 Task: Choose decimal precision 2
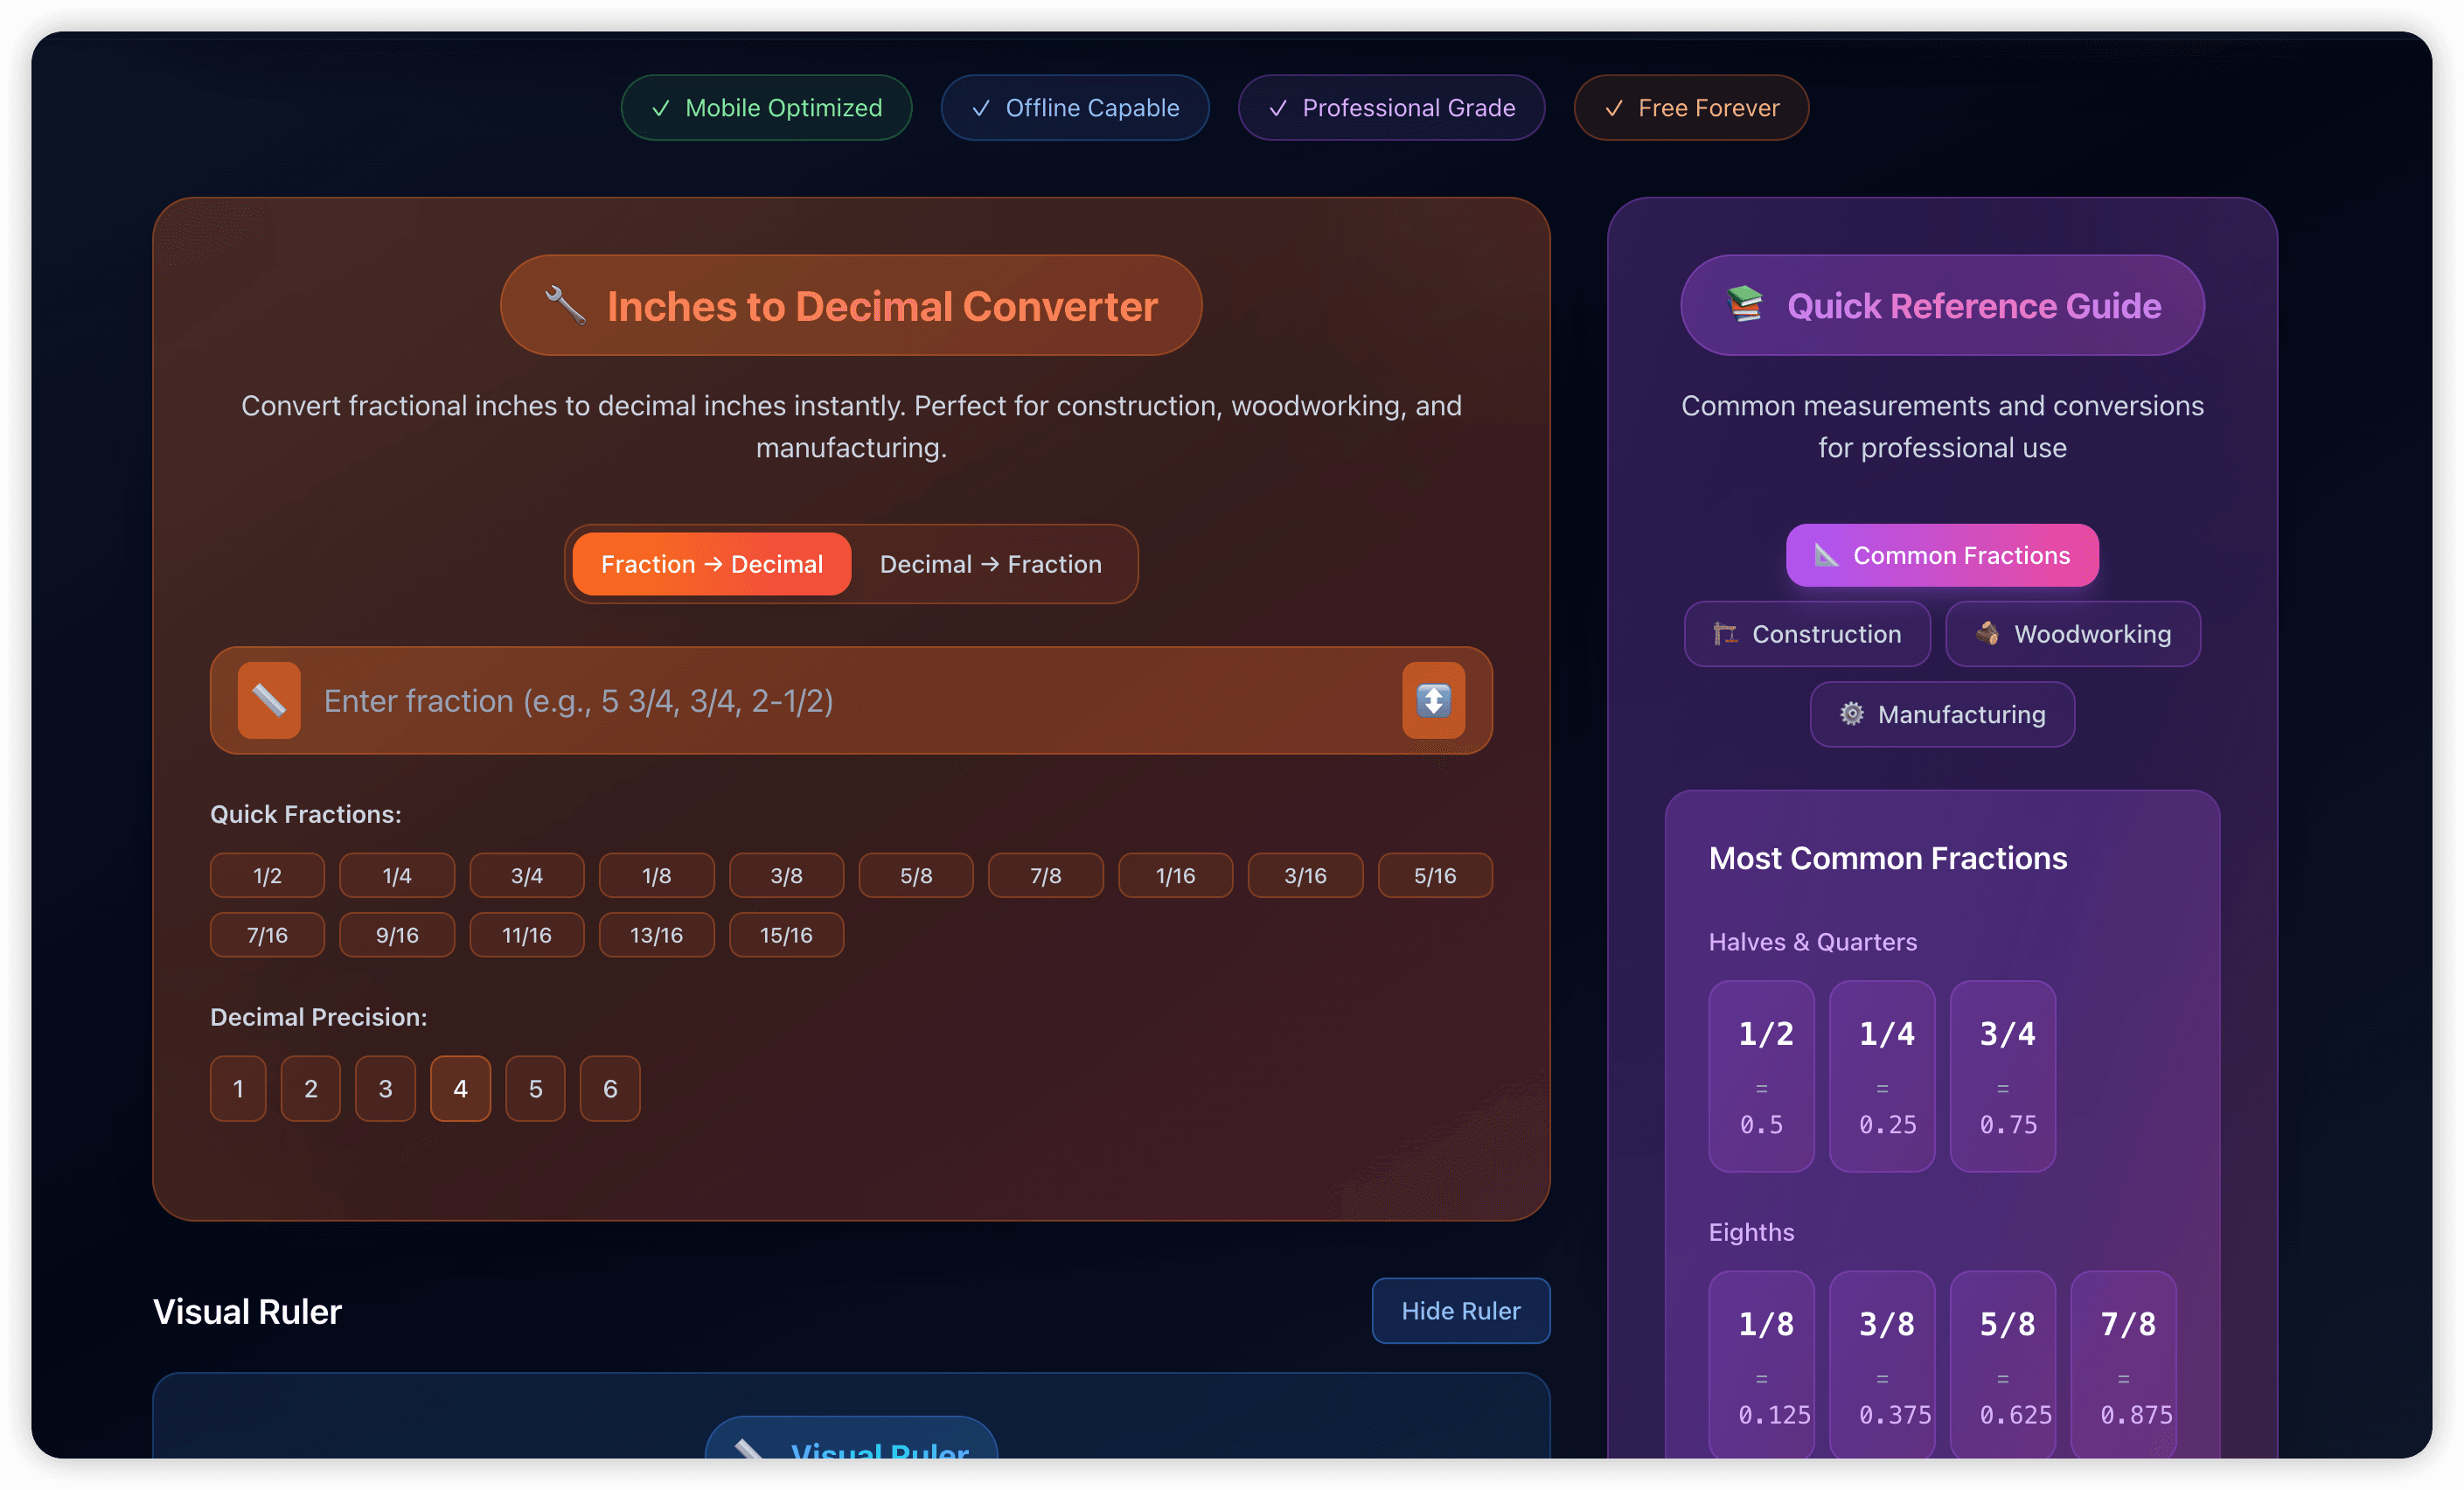pyautogui.click(x=310, y=1088)
